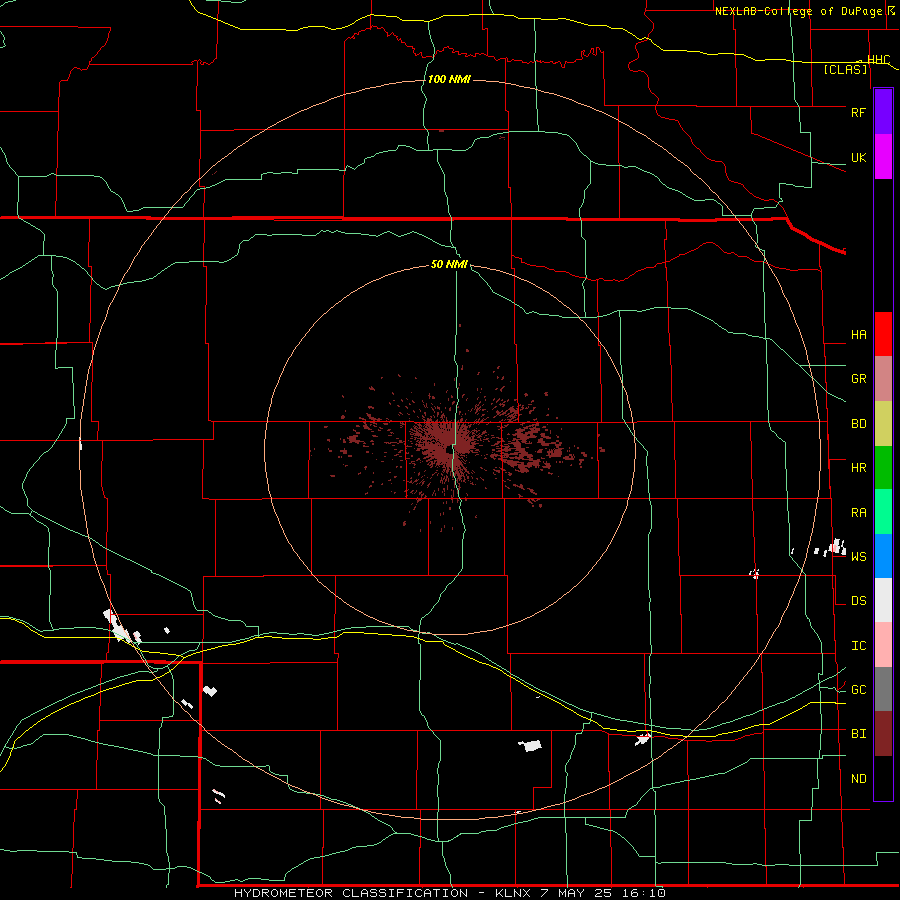Select the salmon GR legend color block
The width and height of the screenshot is (900, 900).
point(883,379)
